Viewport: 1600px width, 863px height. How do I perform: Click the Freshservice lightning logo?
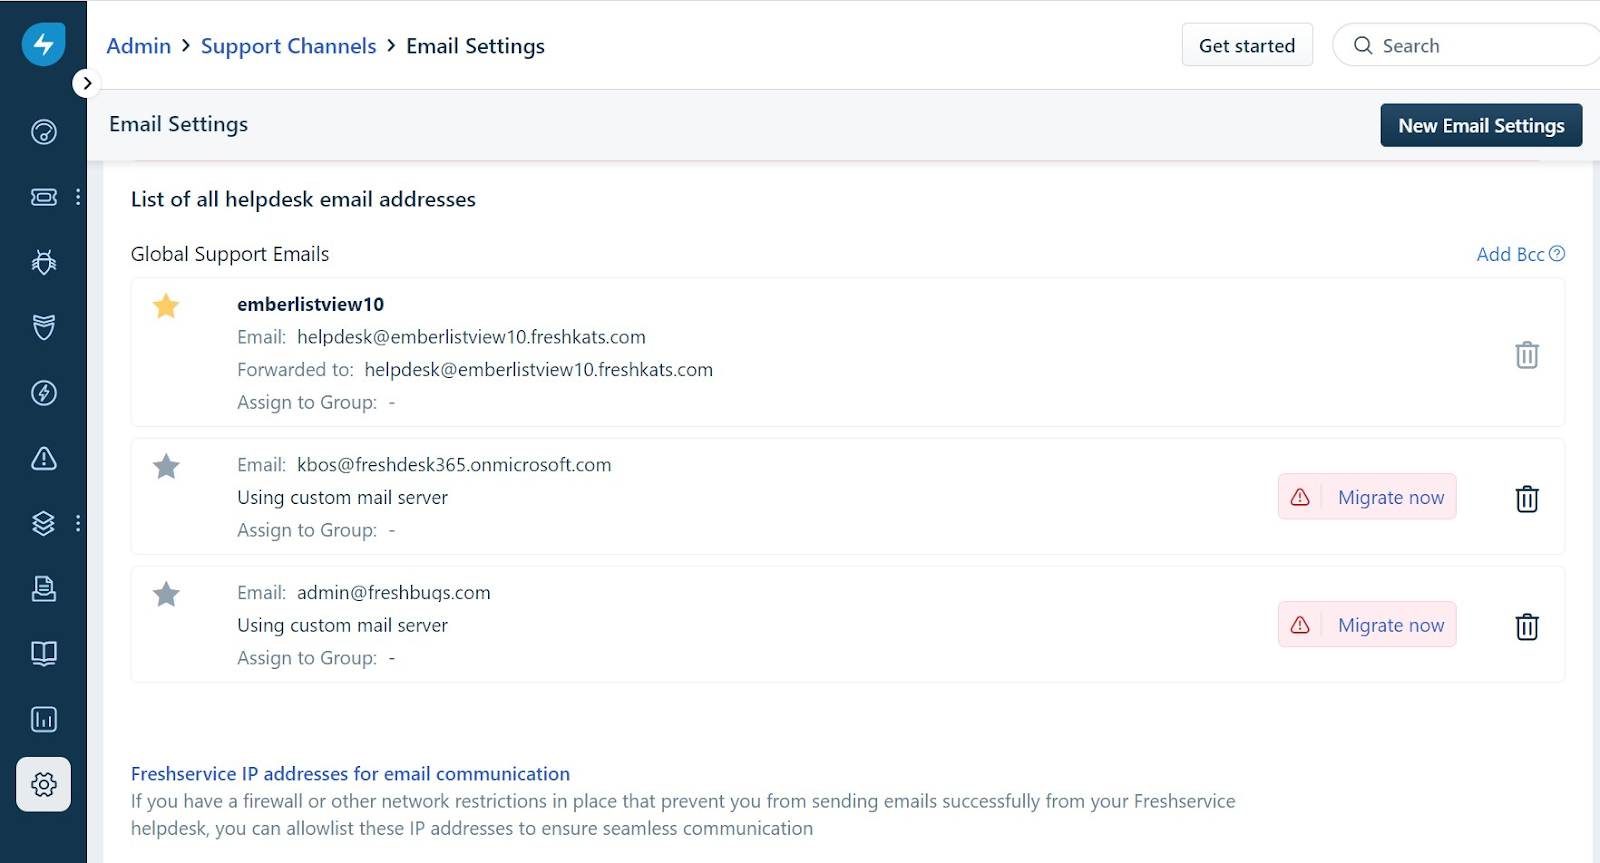(43, 44)
